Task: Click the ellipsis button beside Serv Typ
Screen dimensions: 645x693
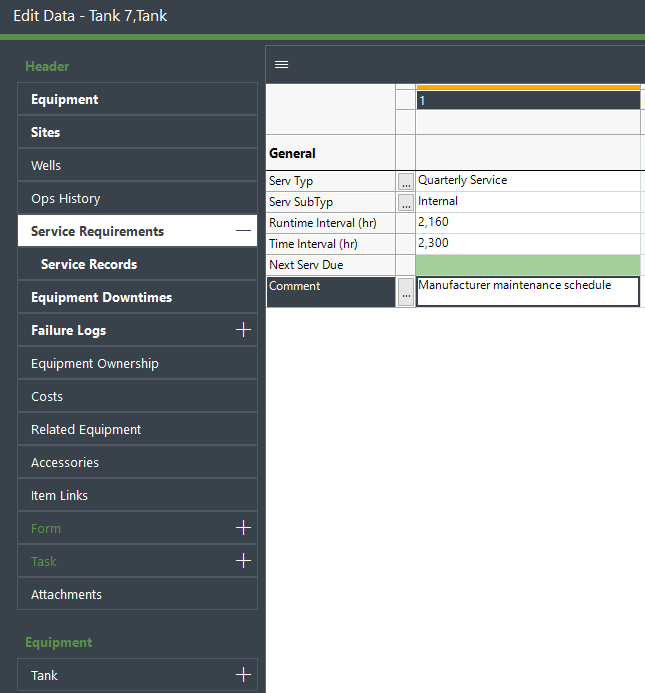Action: (406, 182)
